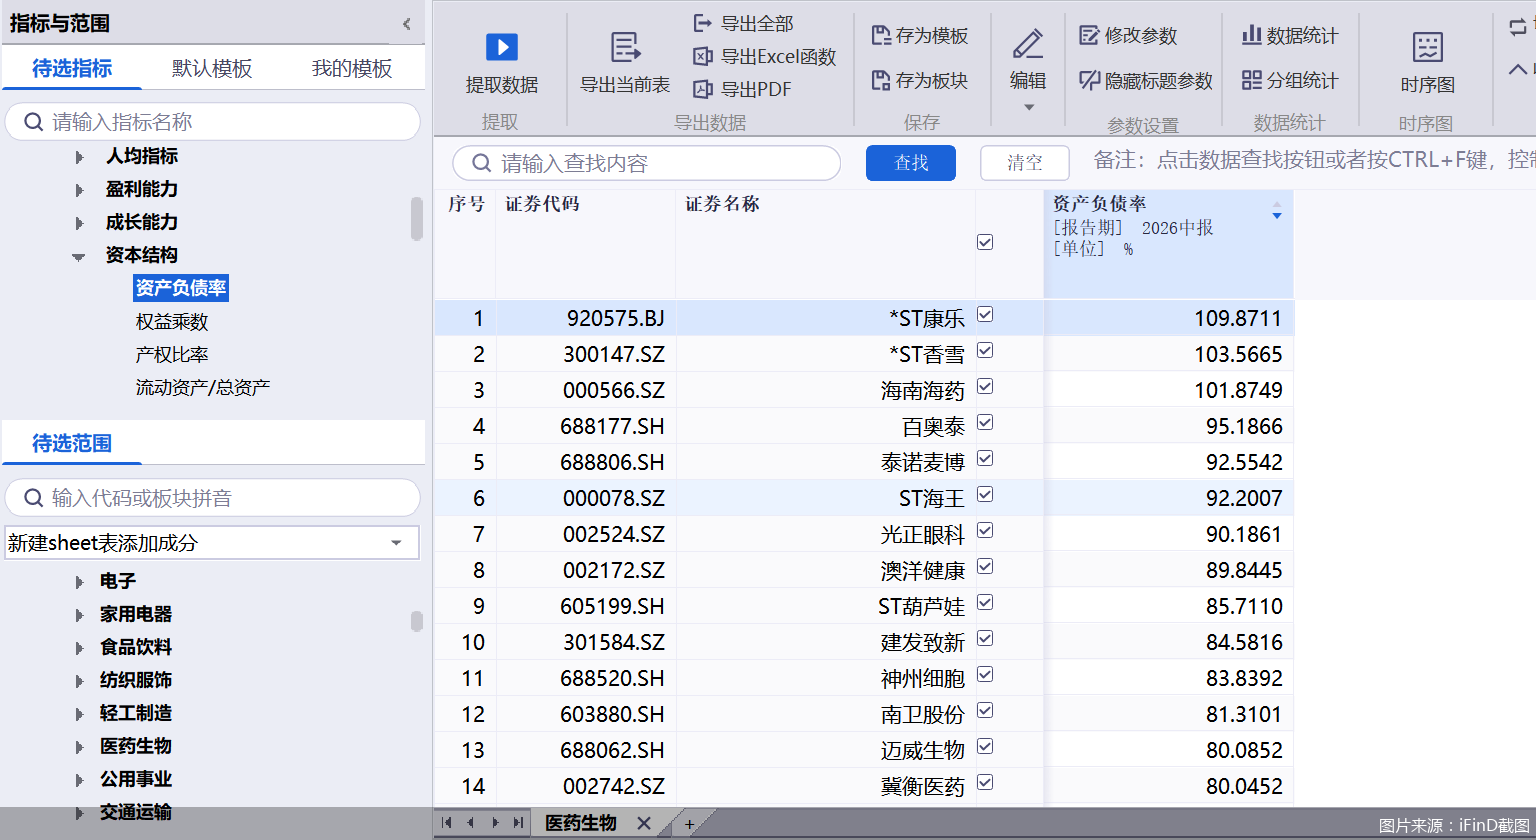Viewport: 1536px width, 840px height.
Task: Click magnifier icon in 请输入指标名称 box
Action: (33, 122)
